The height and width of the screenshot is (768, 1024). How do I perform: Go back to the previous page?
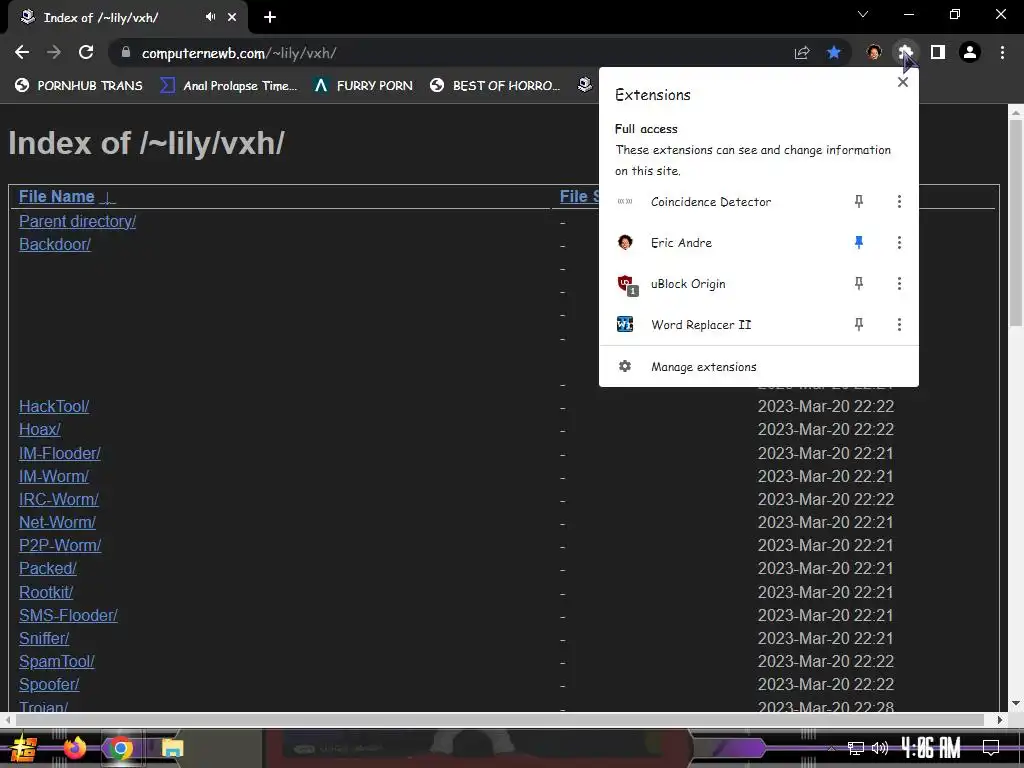point(22,52)
